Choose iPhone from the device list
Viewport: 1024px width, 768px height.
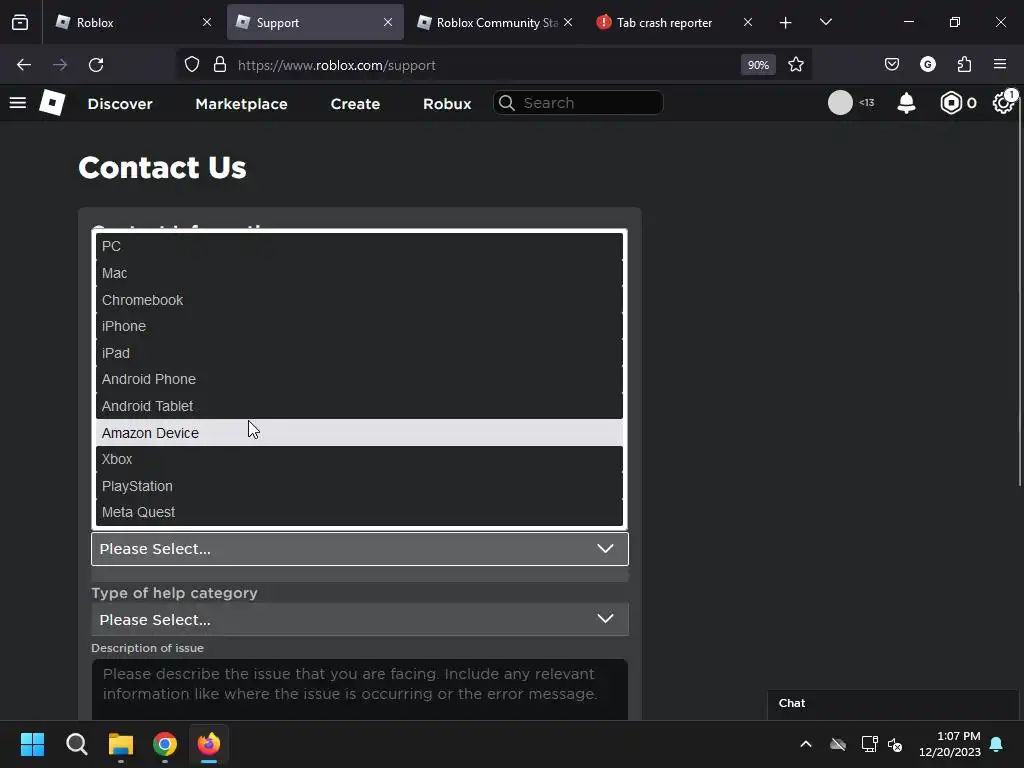(359, 326)
